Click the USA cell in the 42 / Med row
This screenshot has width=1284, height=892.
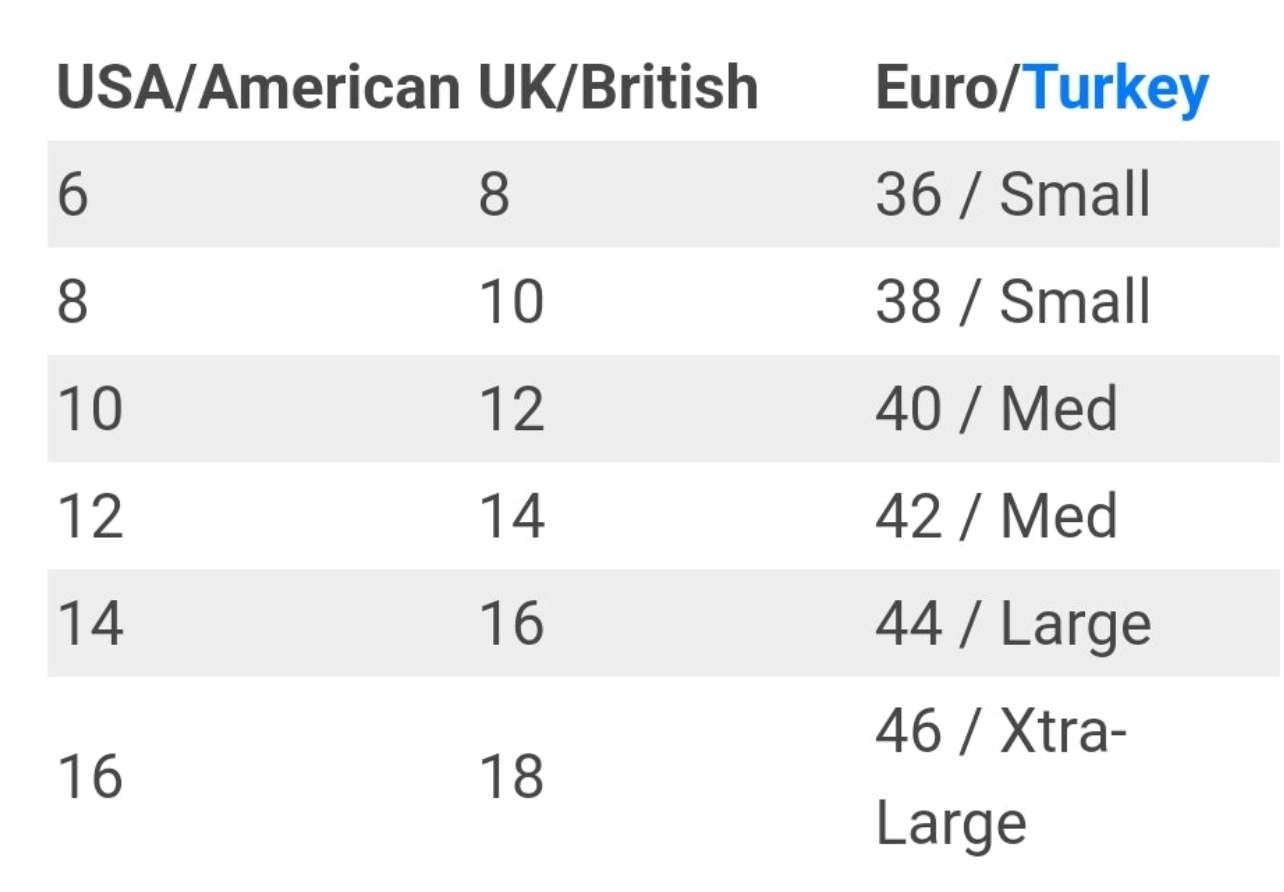coord(90,516)
